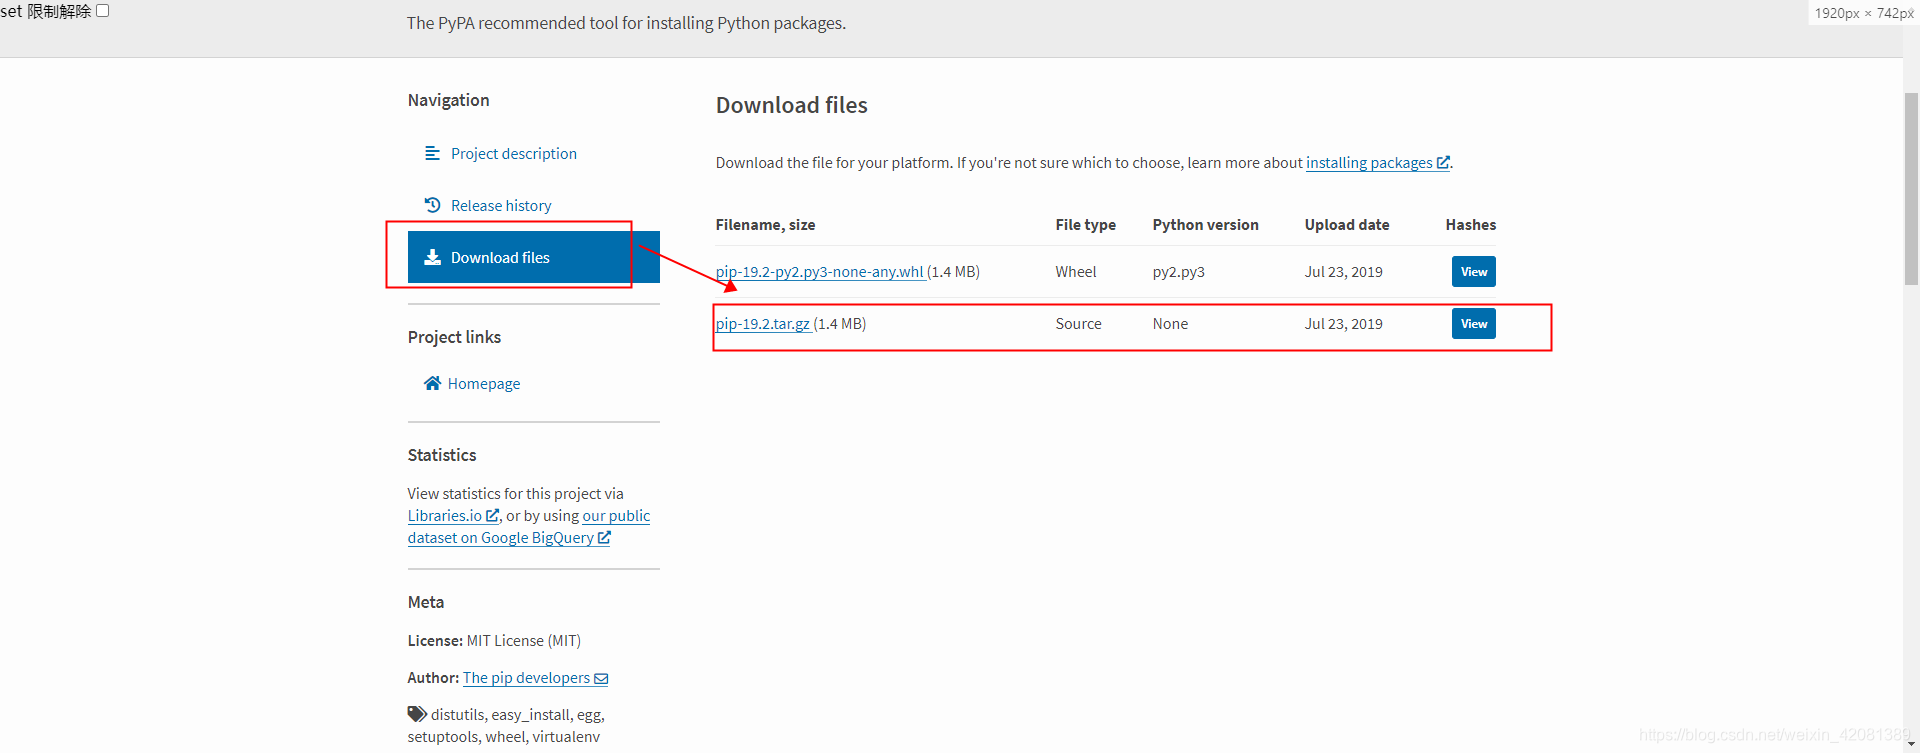Click the envelope icon beside pip developers
This screenshot has width=1920, height=753.
(601, 679)
